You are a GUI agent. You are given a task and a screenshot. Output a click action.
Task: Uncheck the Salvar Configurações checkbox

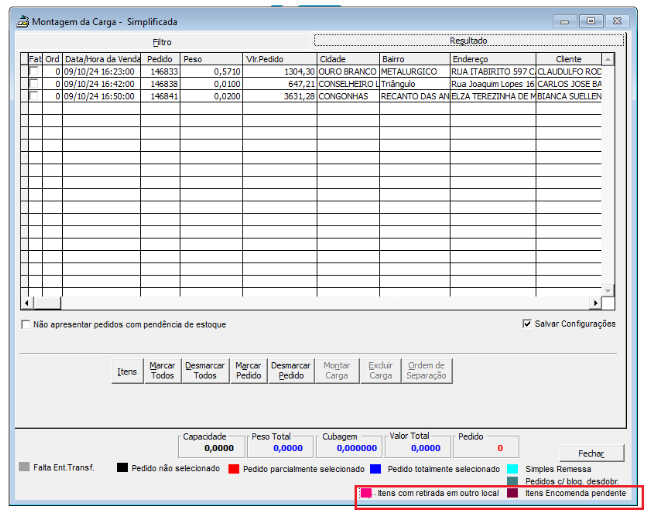click(x=527, y=324)
